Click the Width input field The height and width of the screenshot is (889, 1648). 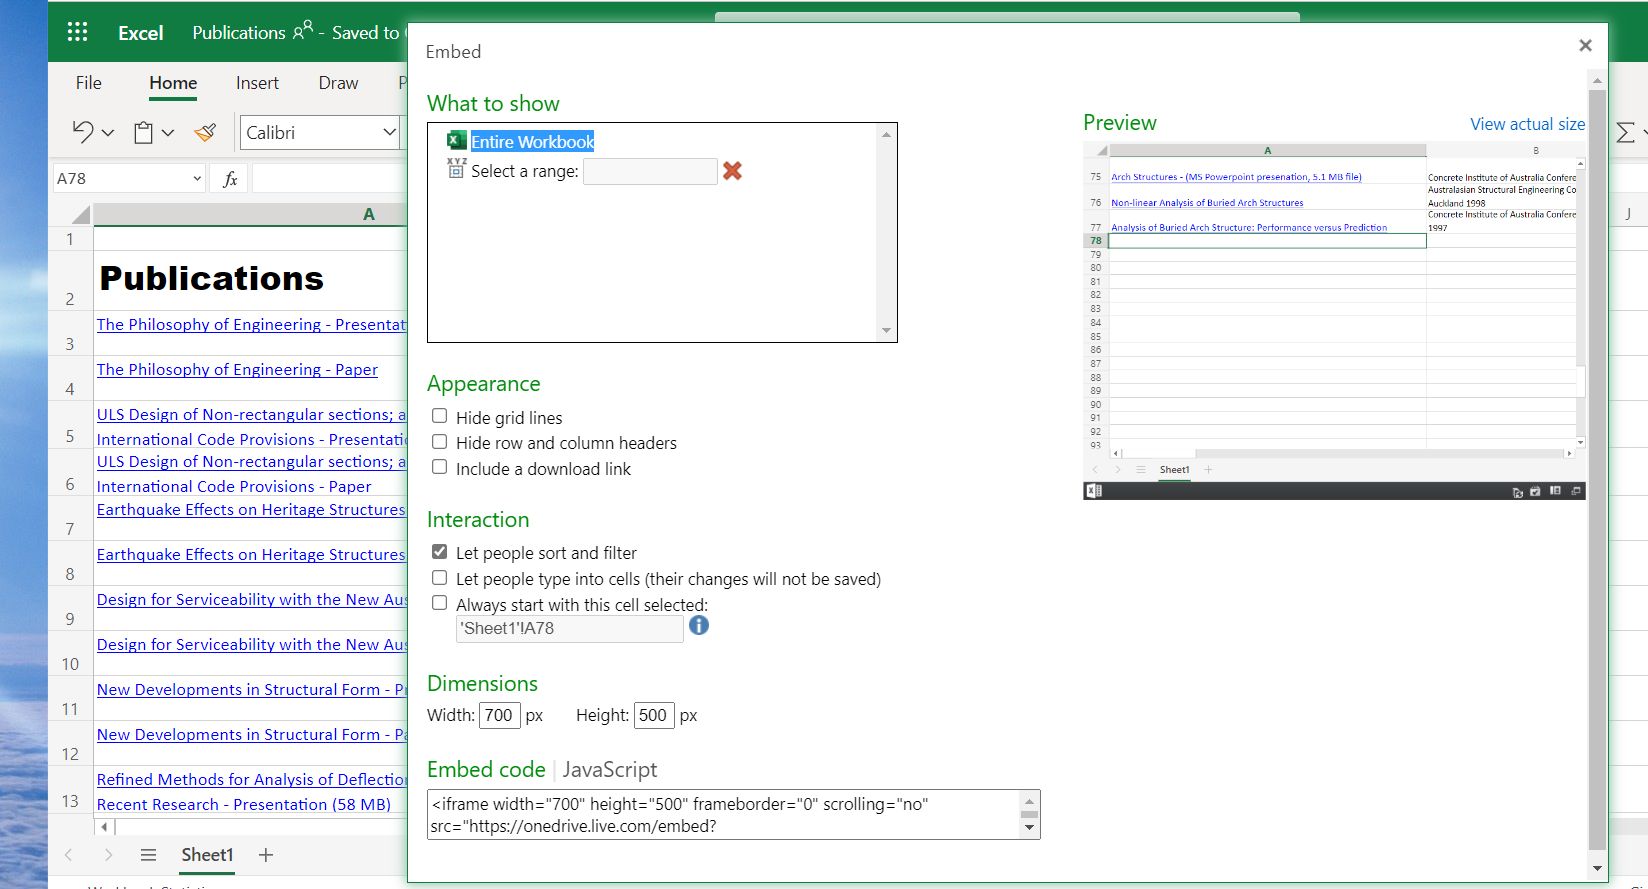(499, 716)
